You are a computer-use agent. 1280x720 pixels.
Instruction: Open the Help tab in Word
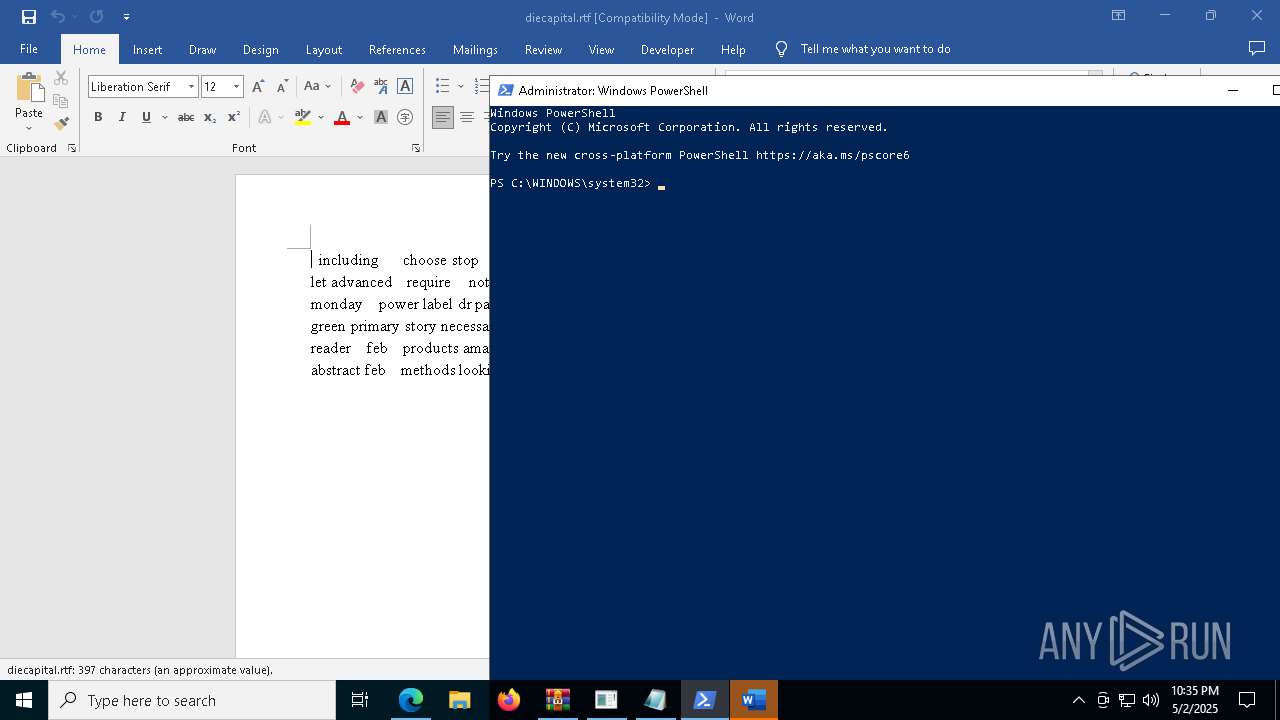[x=733, y=49]
